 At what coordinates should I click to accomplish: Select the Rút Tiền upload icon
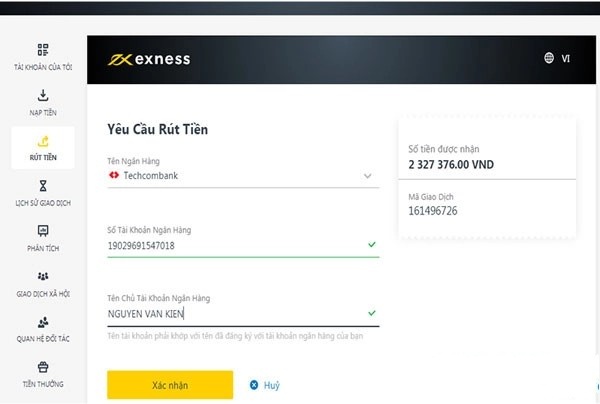(x=43, y=141)
